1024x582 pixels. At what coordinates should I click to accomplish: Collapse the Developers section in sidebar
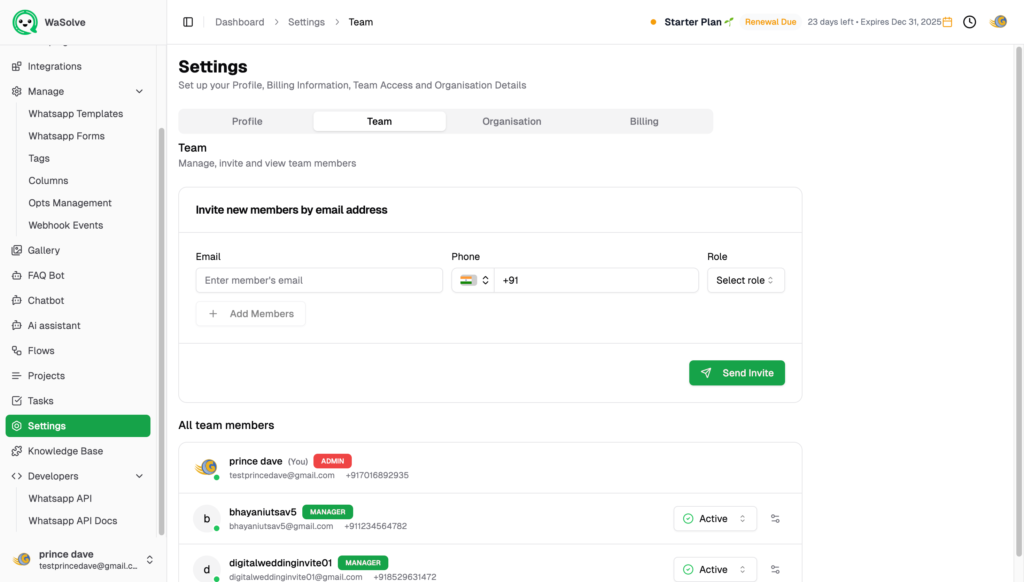[139, 476]
